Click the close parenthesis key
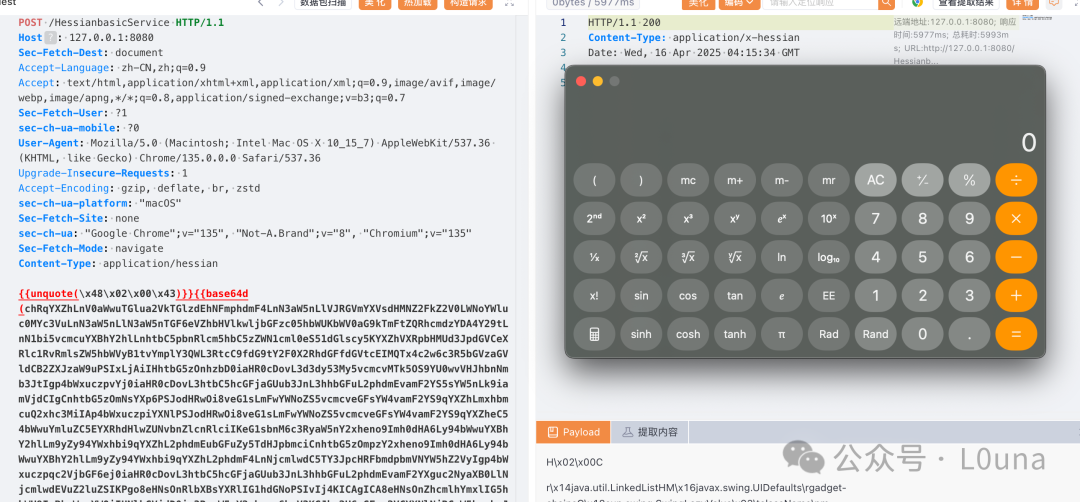 (641, 180)
